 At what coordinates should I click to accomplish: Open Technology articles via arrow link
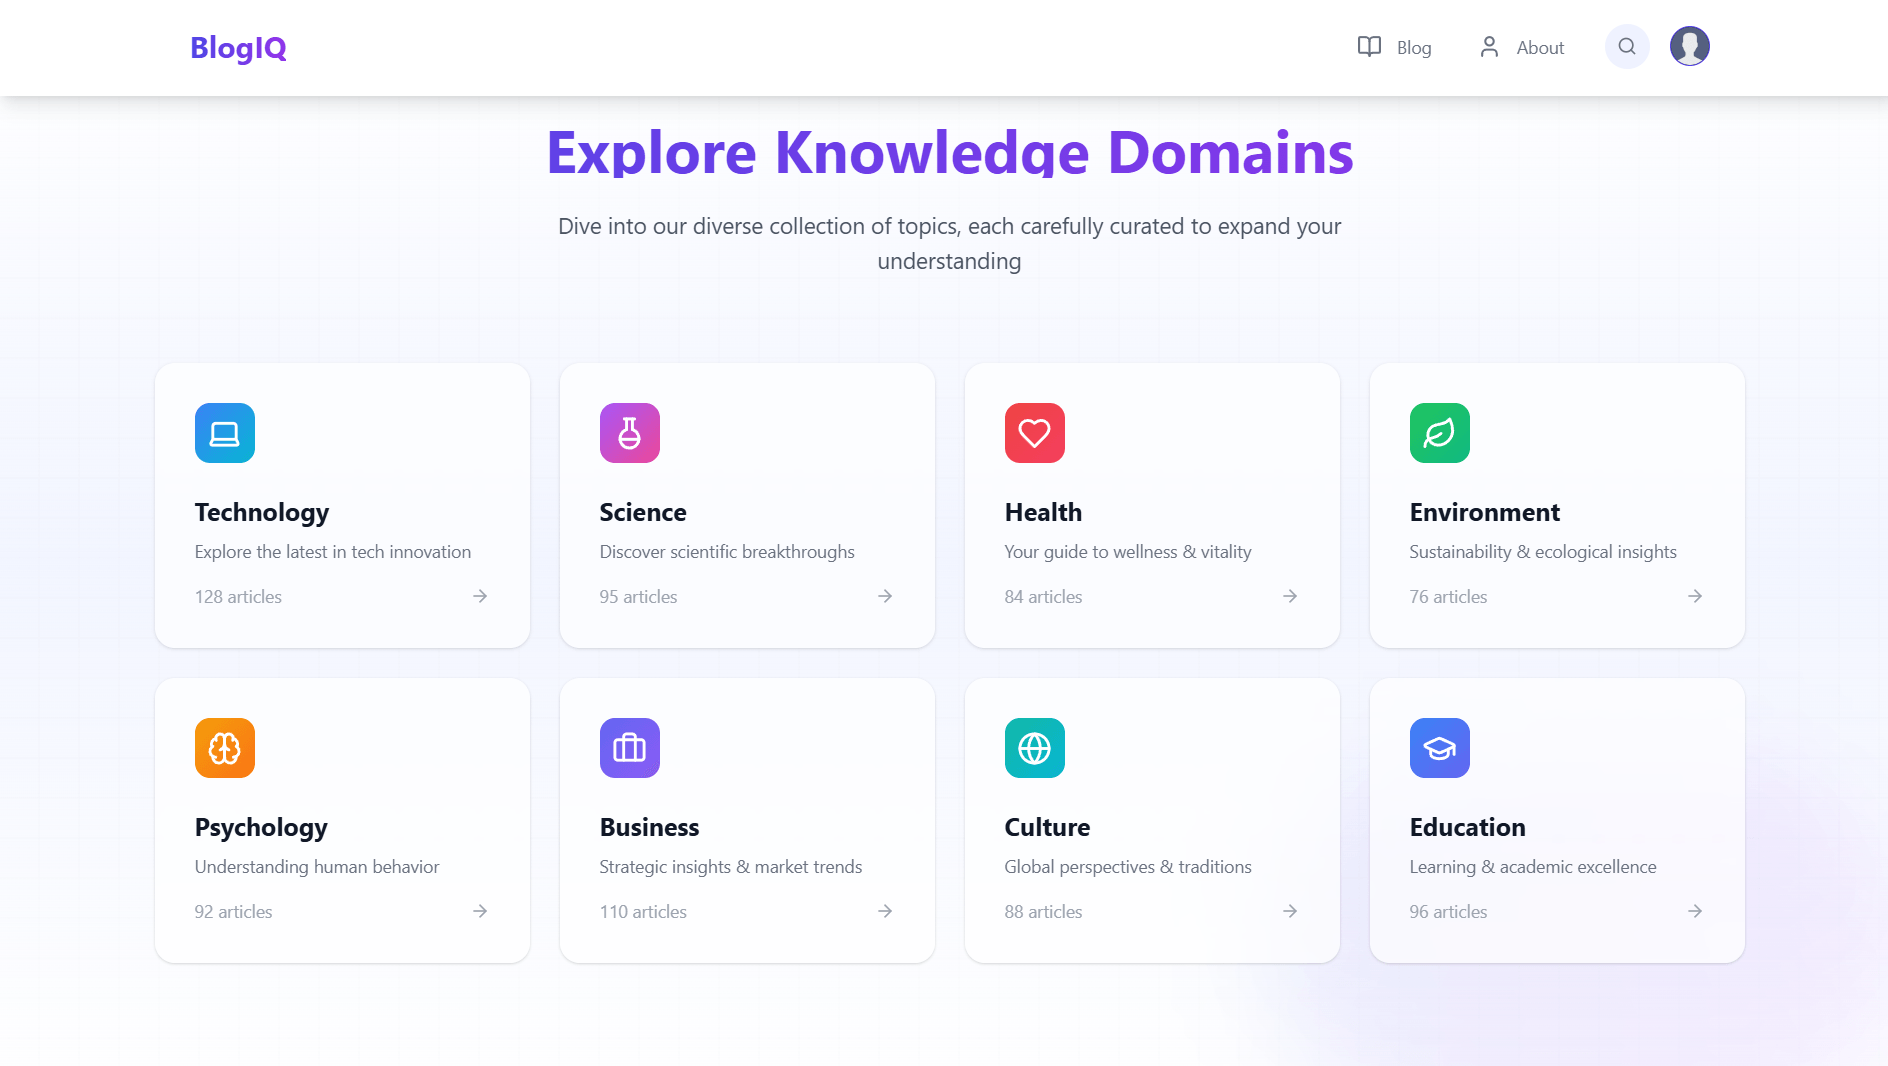pos(480,596)
